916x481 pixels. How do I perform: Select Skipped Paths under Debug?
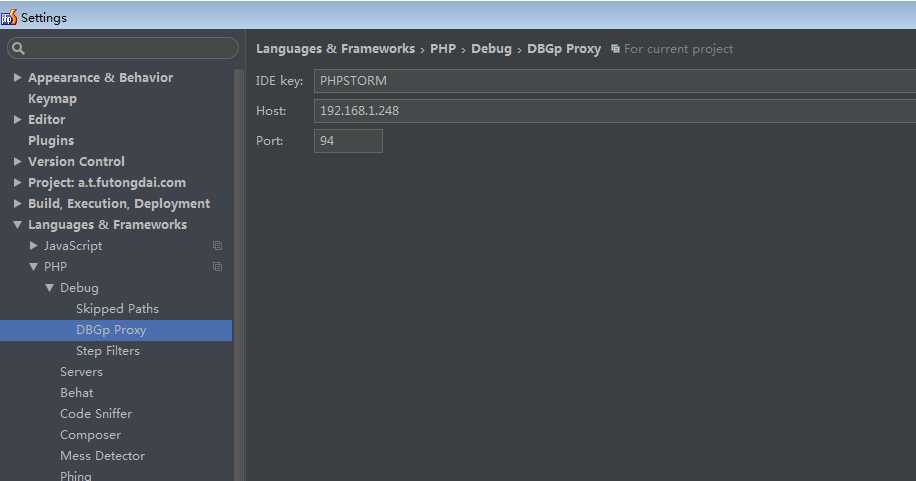click(x=117, y=309)
